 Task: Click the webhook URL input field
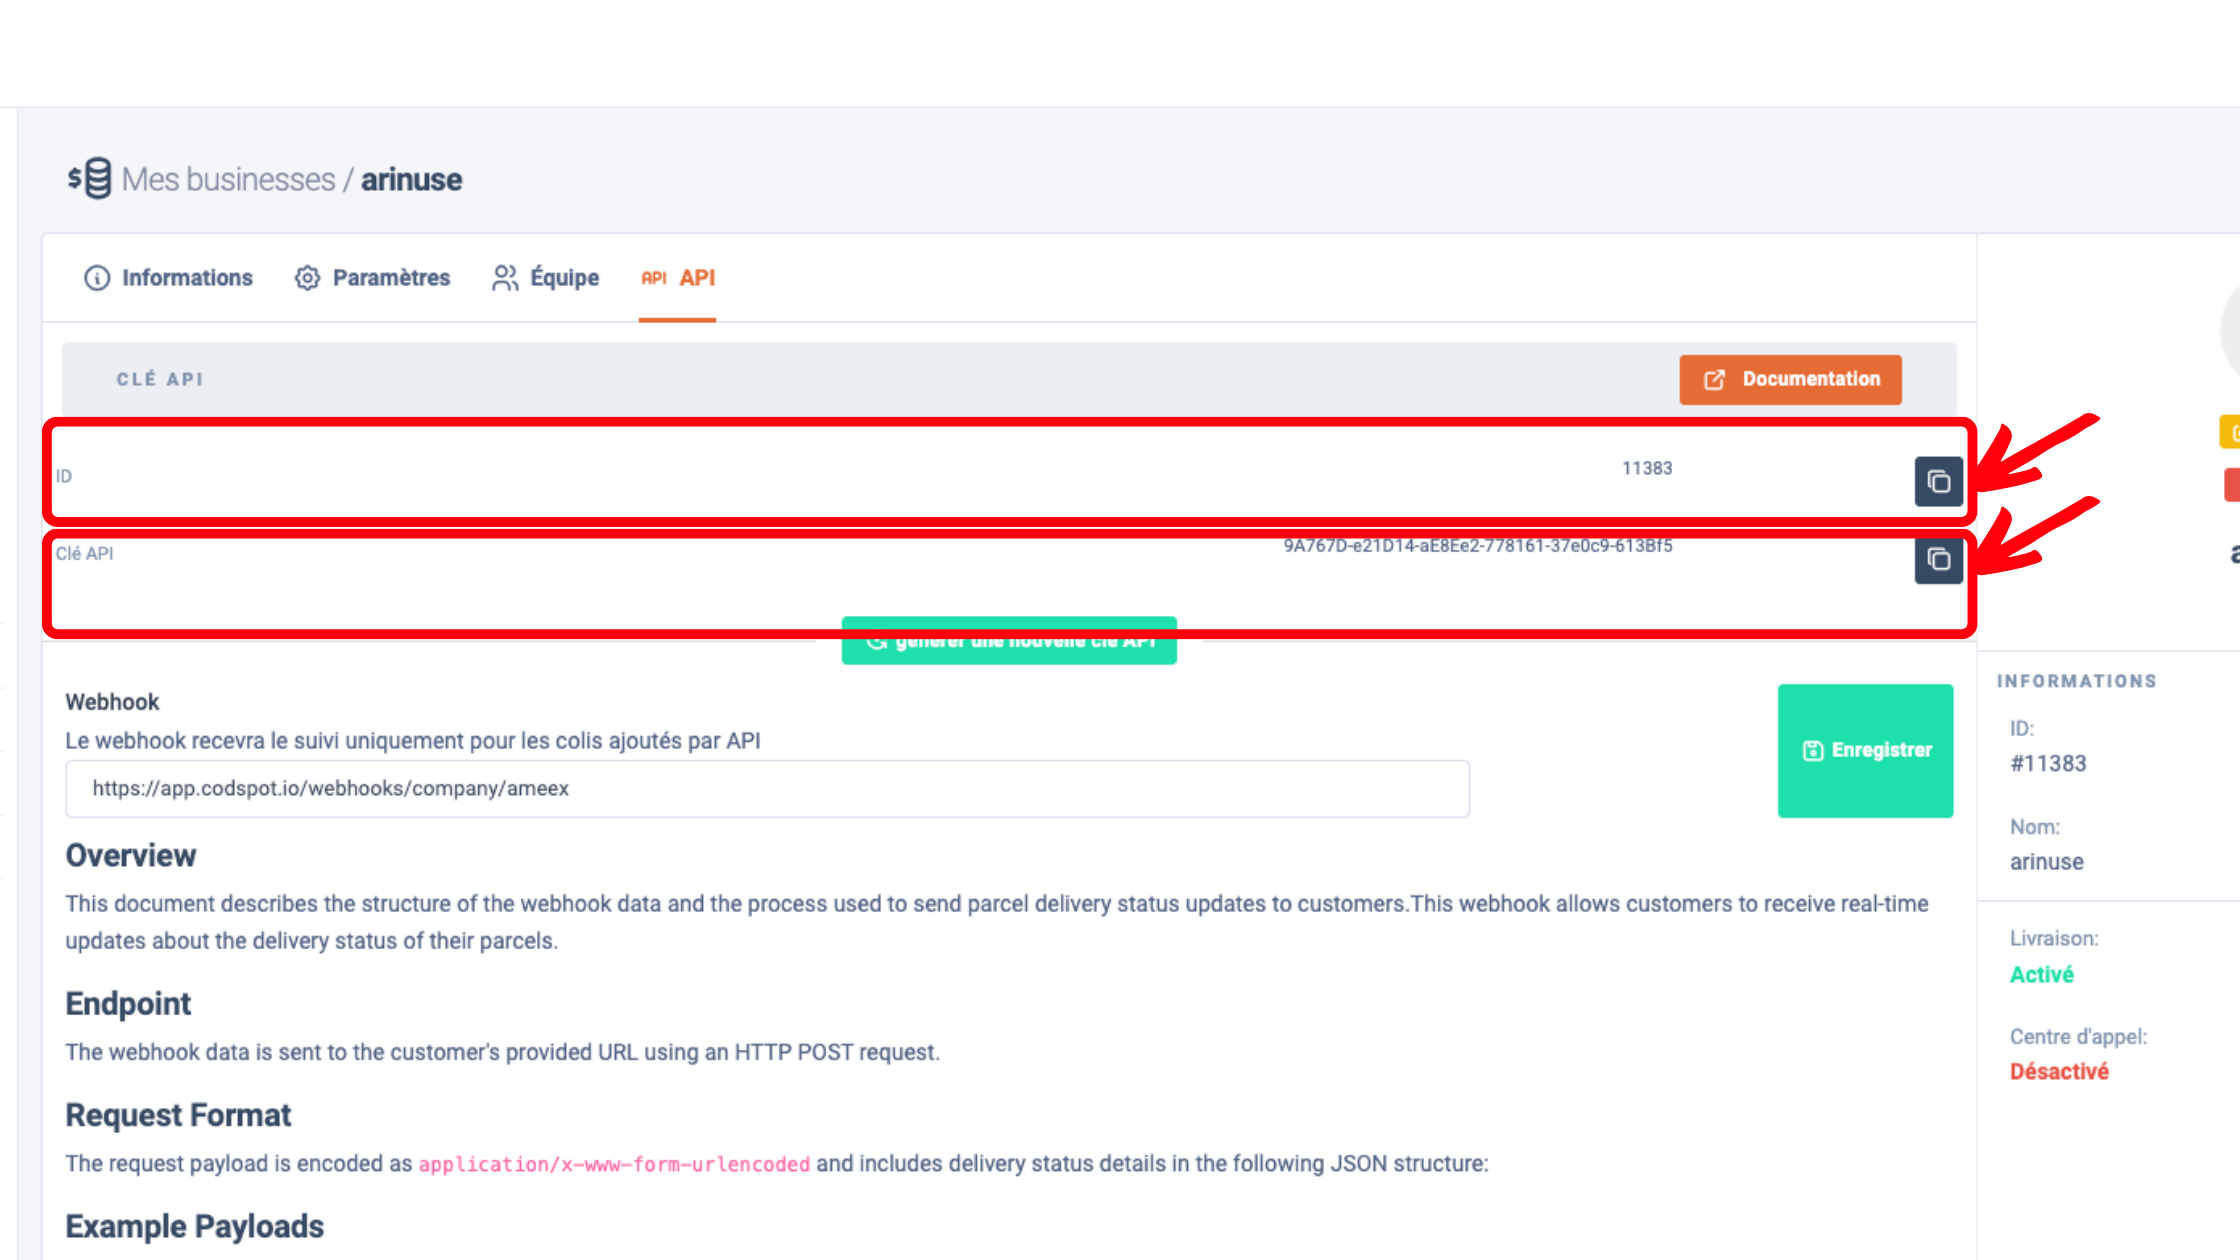766,788
